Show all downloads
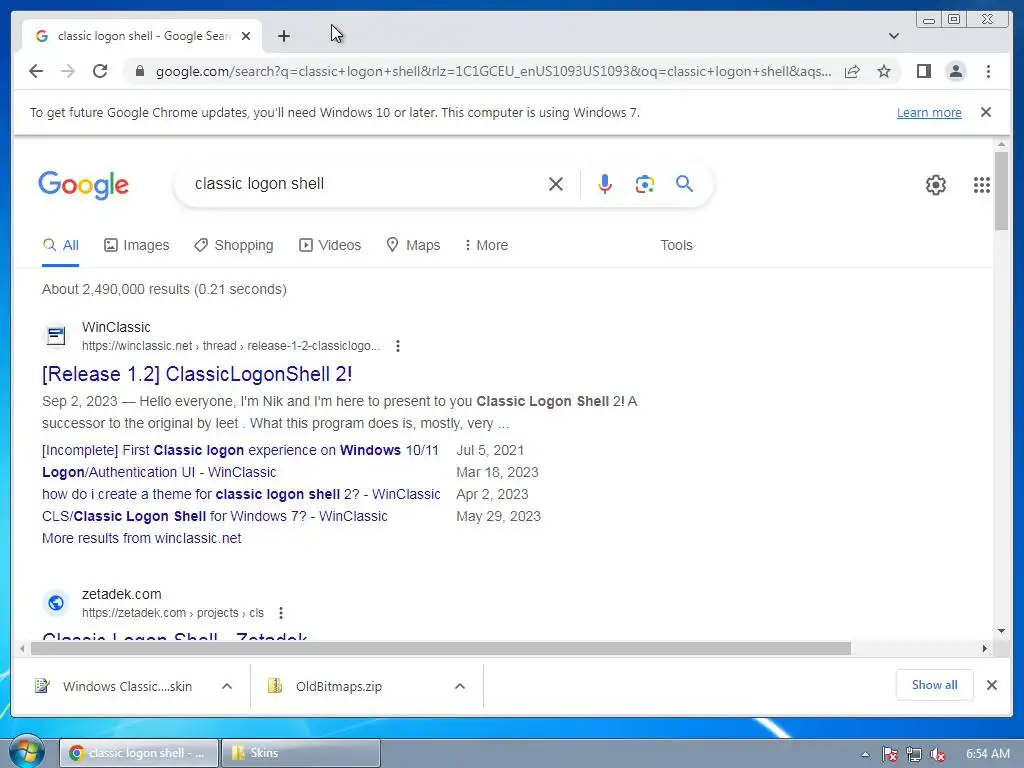This screenshot has width=1024, height=768. (935, 685)
